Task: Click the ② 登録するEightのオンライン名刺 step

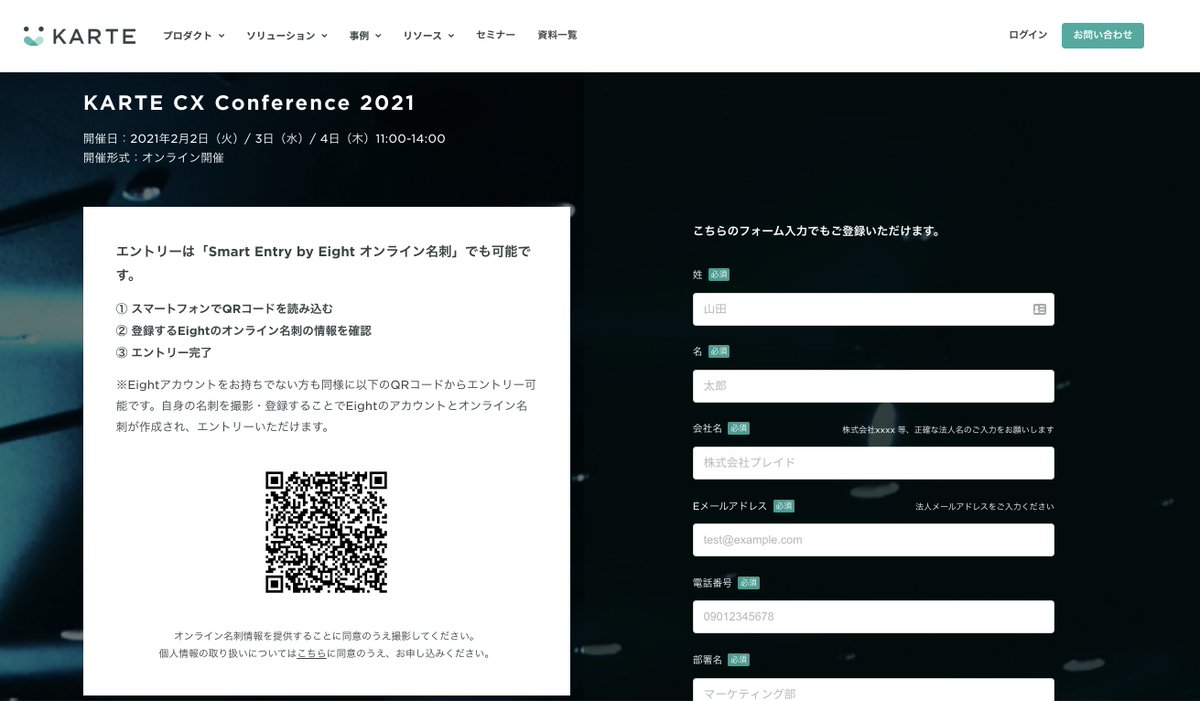Action: [244, 331]
